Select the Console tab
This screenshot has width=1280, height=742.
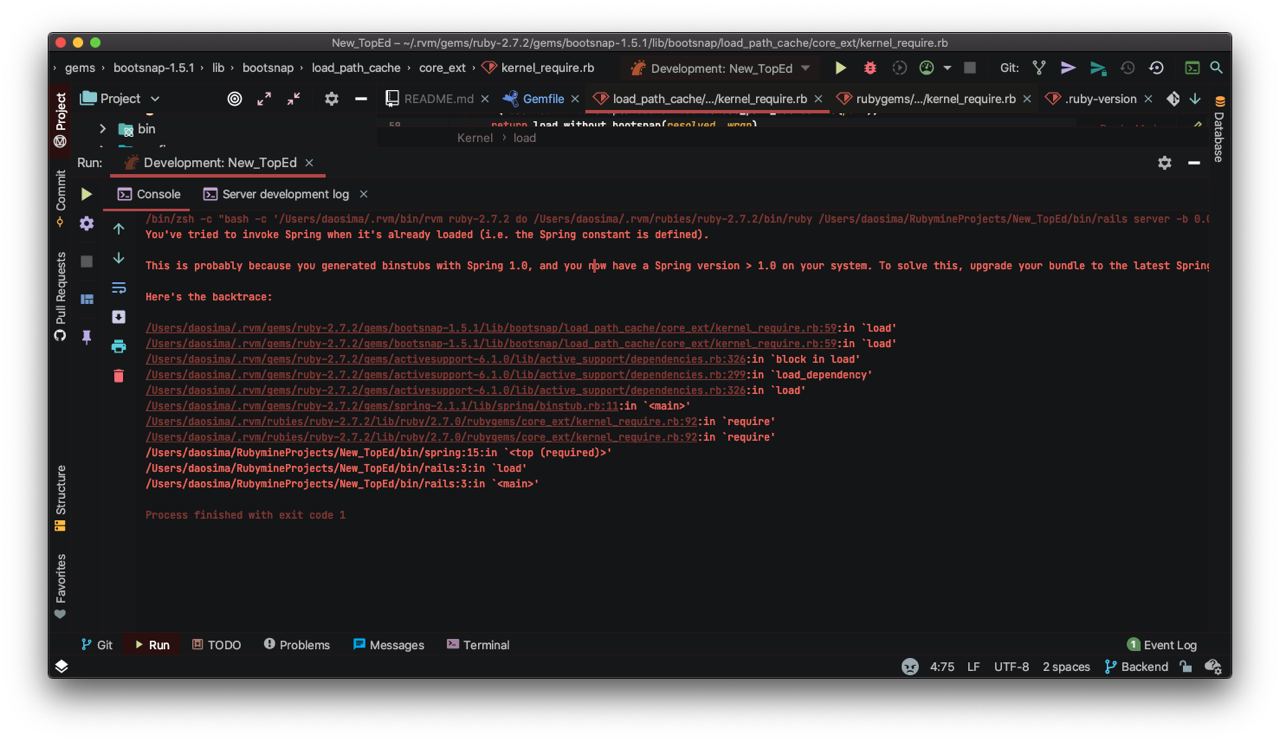coord(149,194)
